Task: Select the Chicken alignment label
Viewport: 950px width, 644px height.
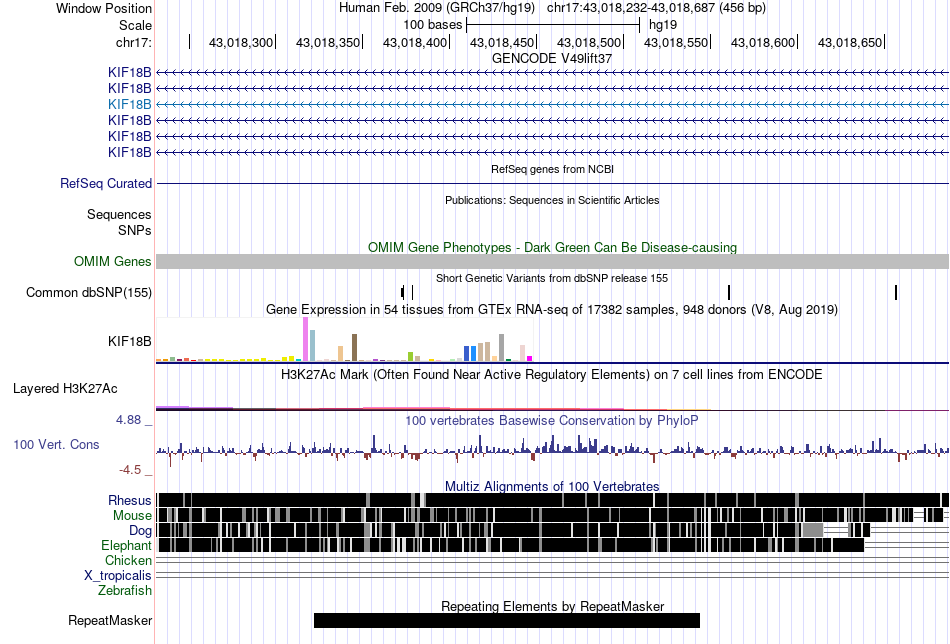Action: (x=128, y=560)
